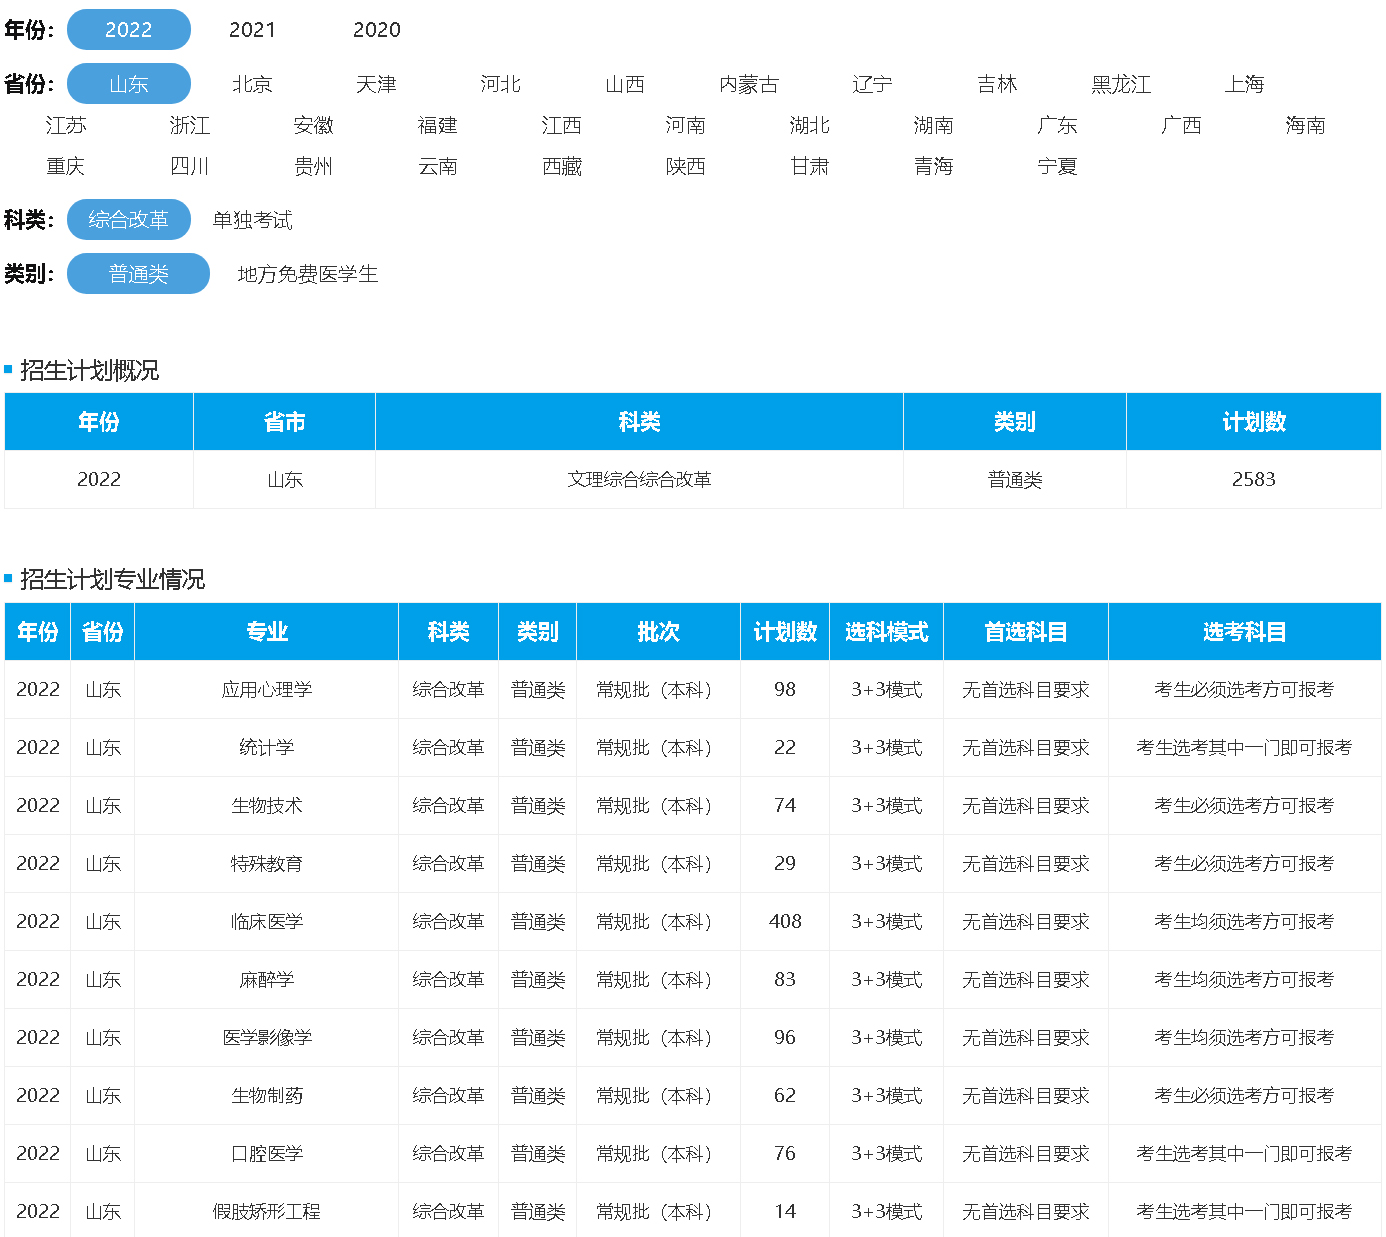Click plan number 98 for 应用心理学

click(x=785, y=690)
